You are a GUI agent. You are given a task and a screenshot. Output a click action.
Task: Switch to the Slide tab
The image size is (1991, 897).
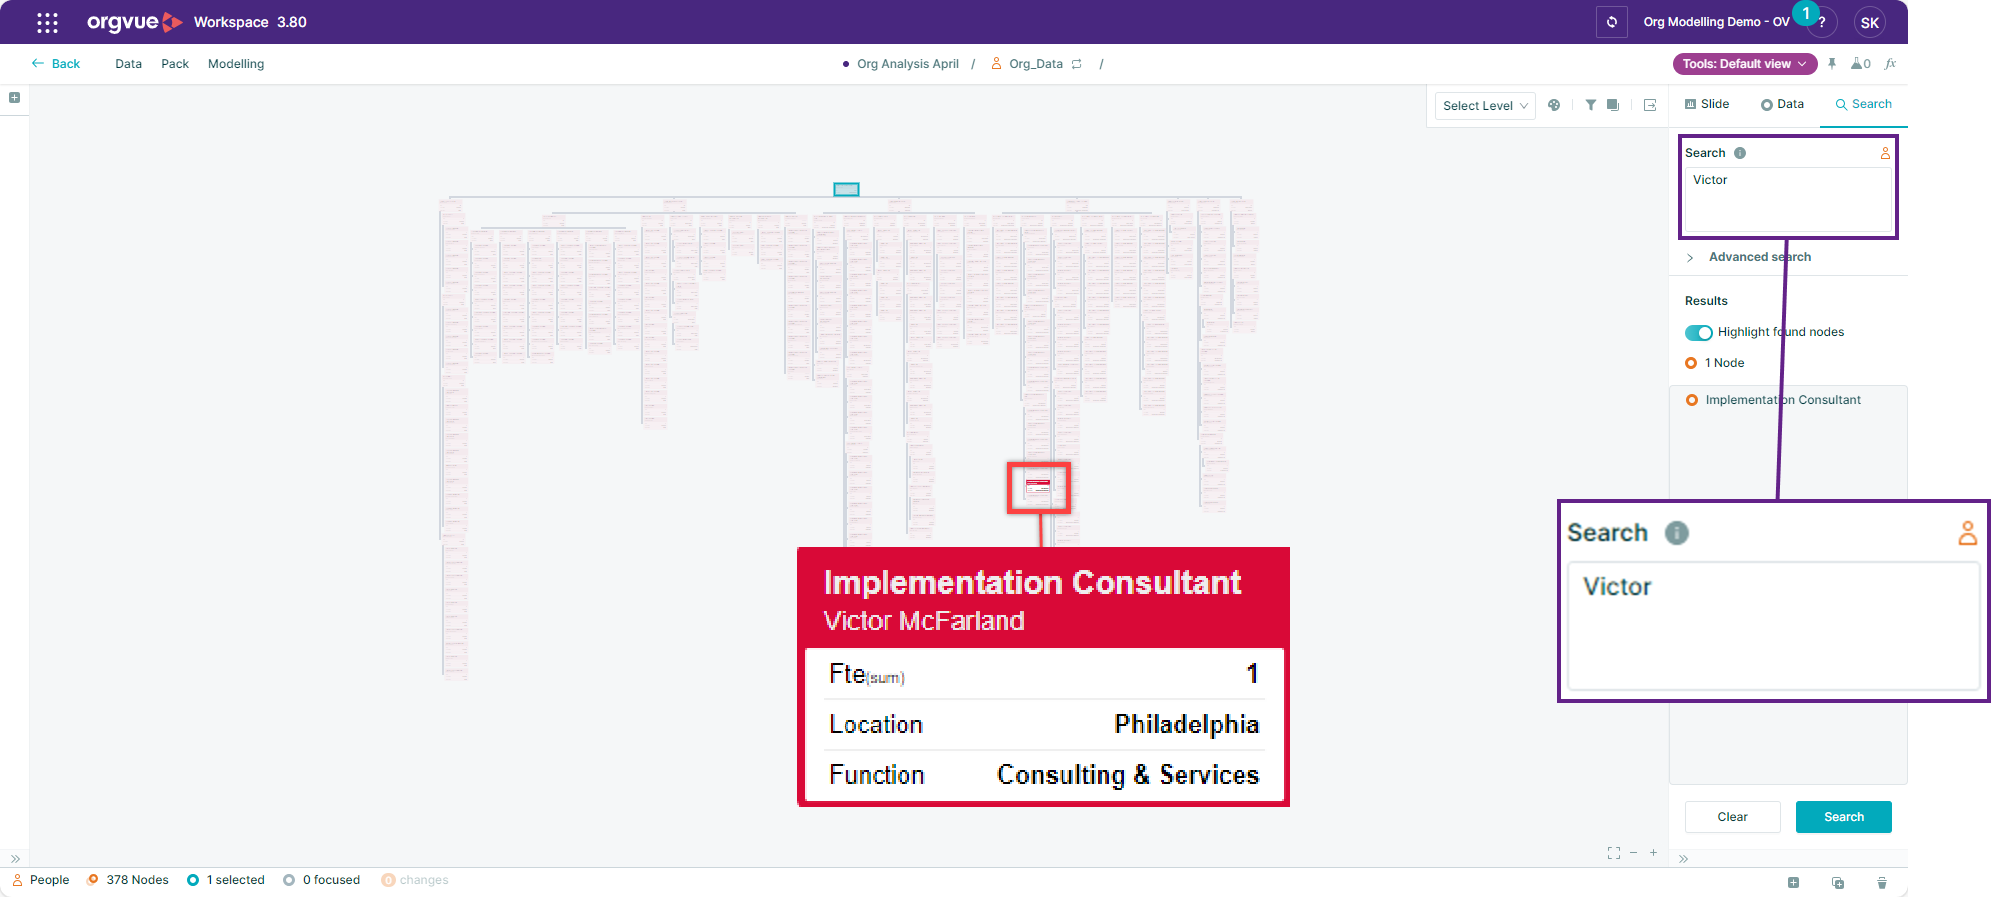[1707, 104]
